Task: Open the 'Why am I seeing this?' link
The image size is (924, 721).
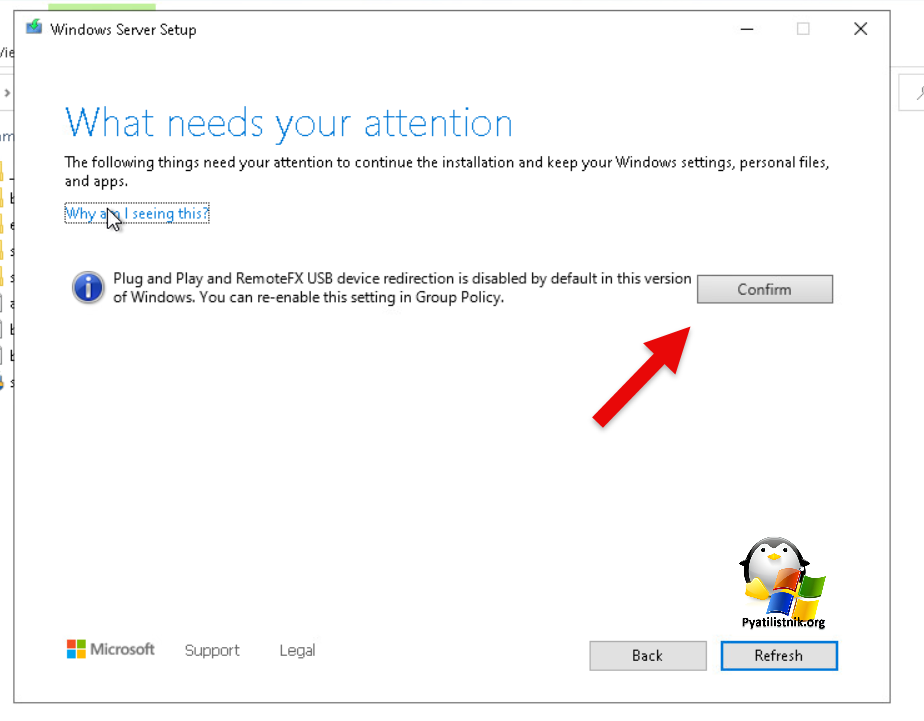Action: point(137,214)
